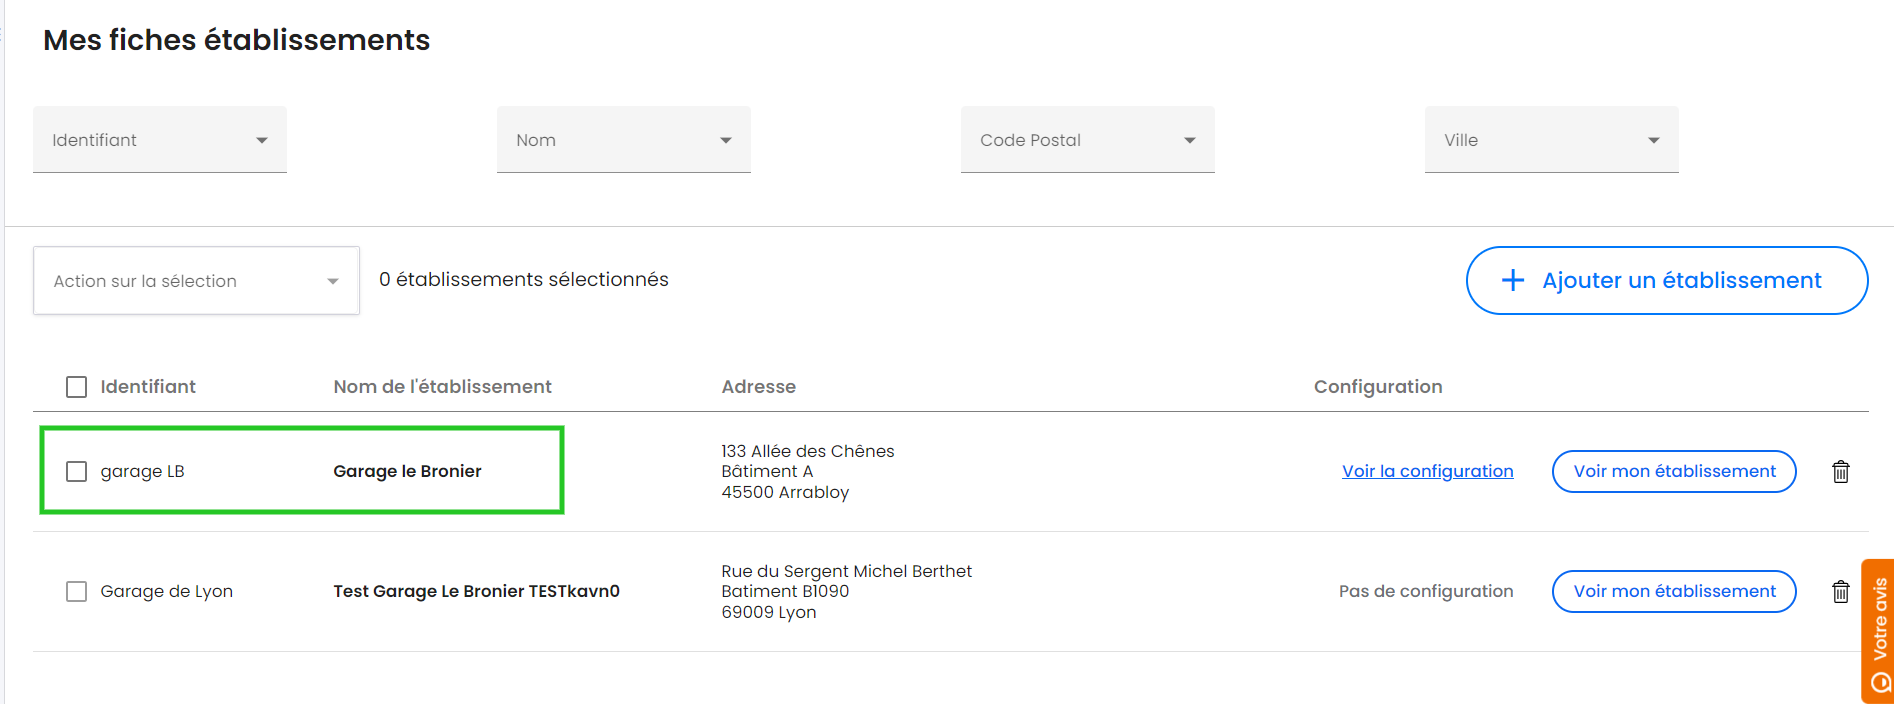Screen dimensions: 1894x704
Task: Delete the garage LB establishment with trash icon
Action: (1840, 471)
